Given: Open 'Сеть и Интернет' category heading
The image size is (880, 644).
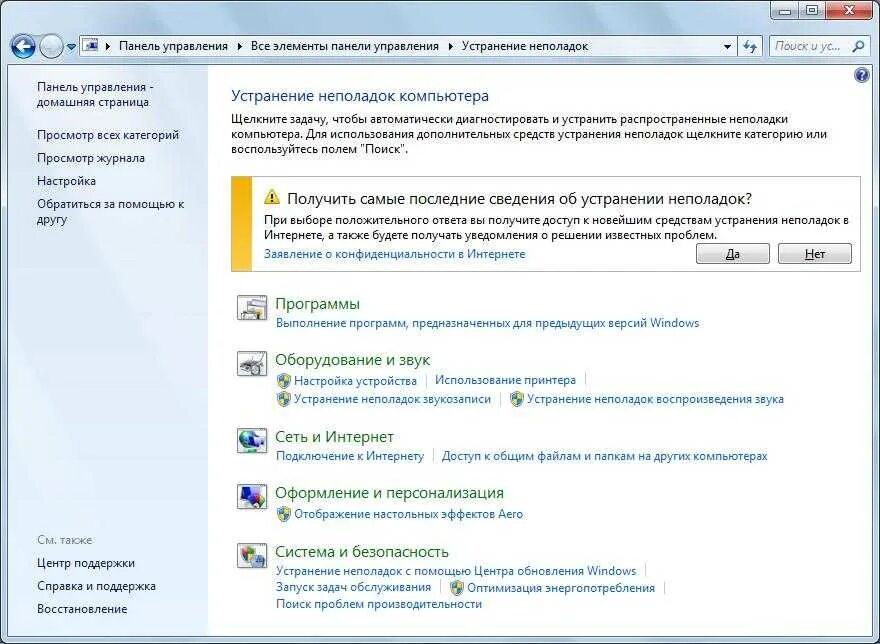Looking at the screenshot, I should pos(334,437).
